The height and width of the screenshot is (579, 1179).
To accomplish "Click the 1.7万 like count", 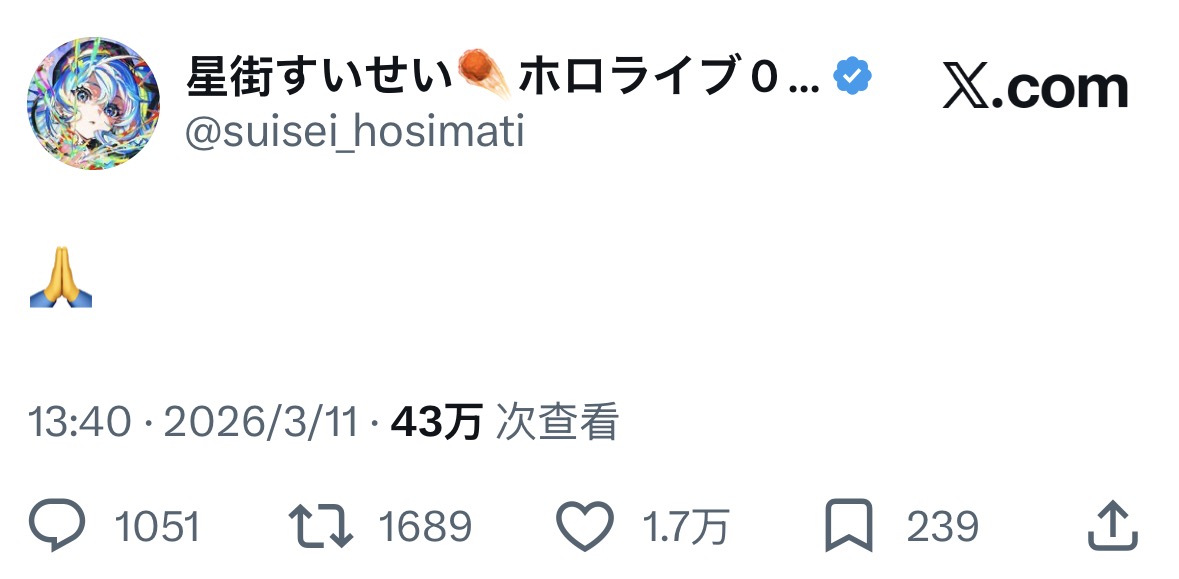I will tap(685, 526).
